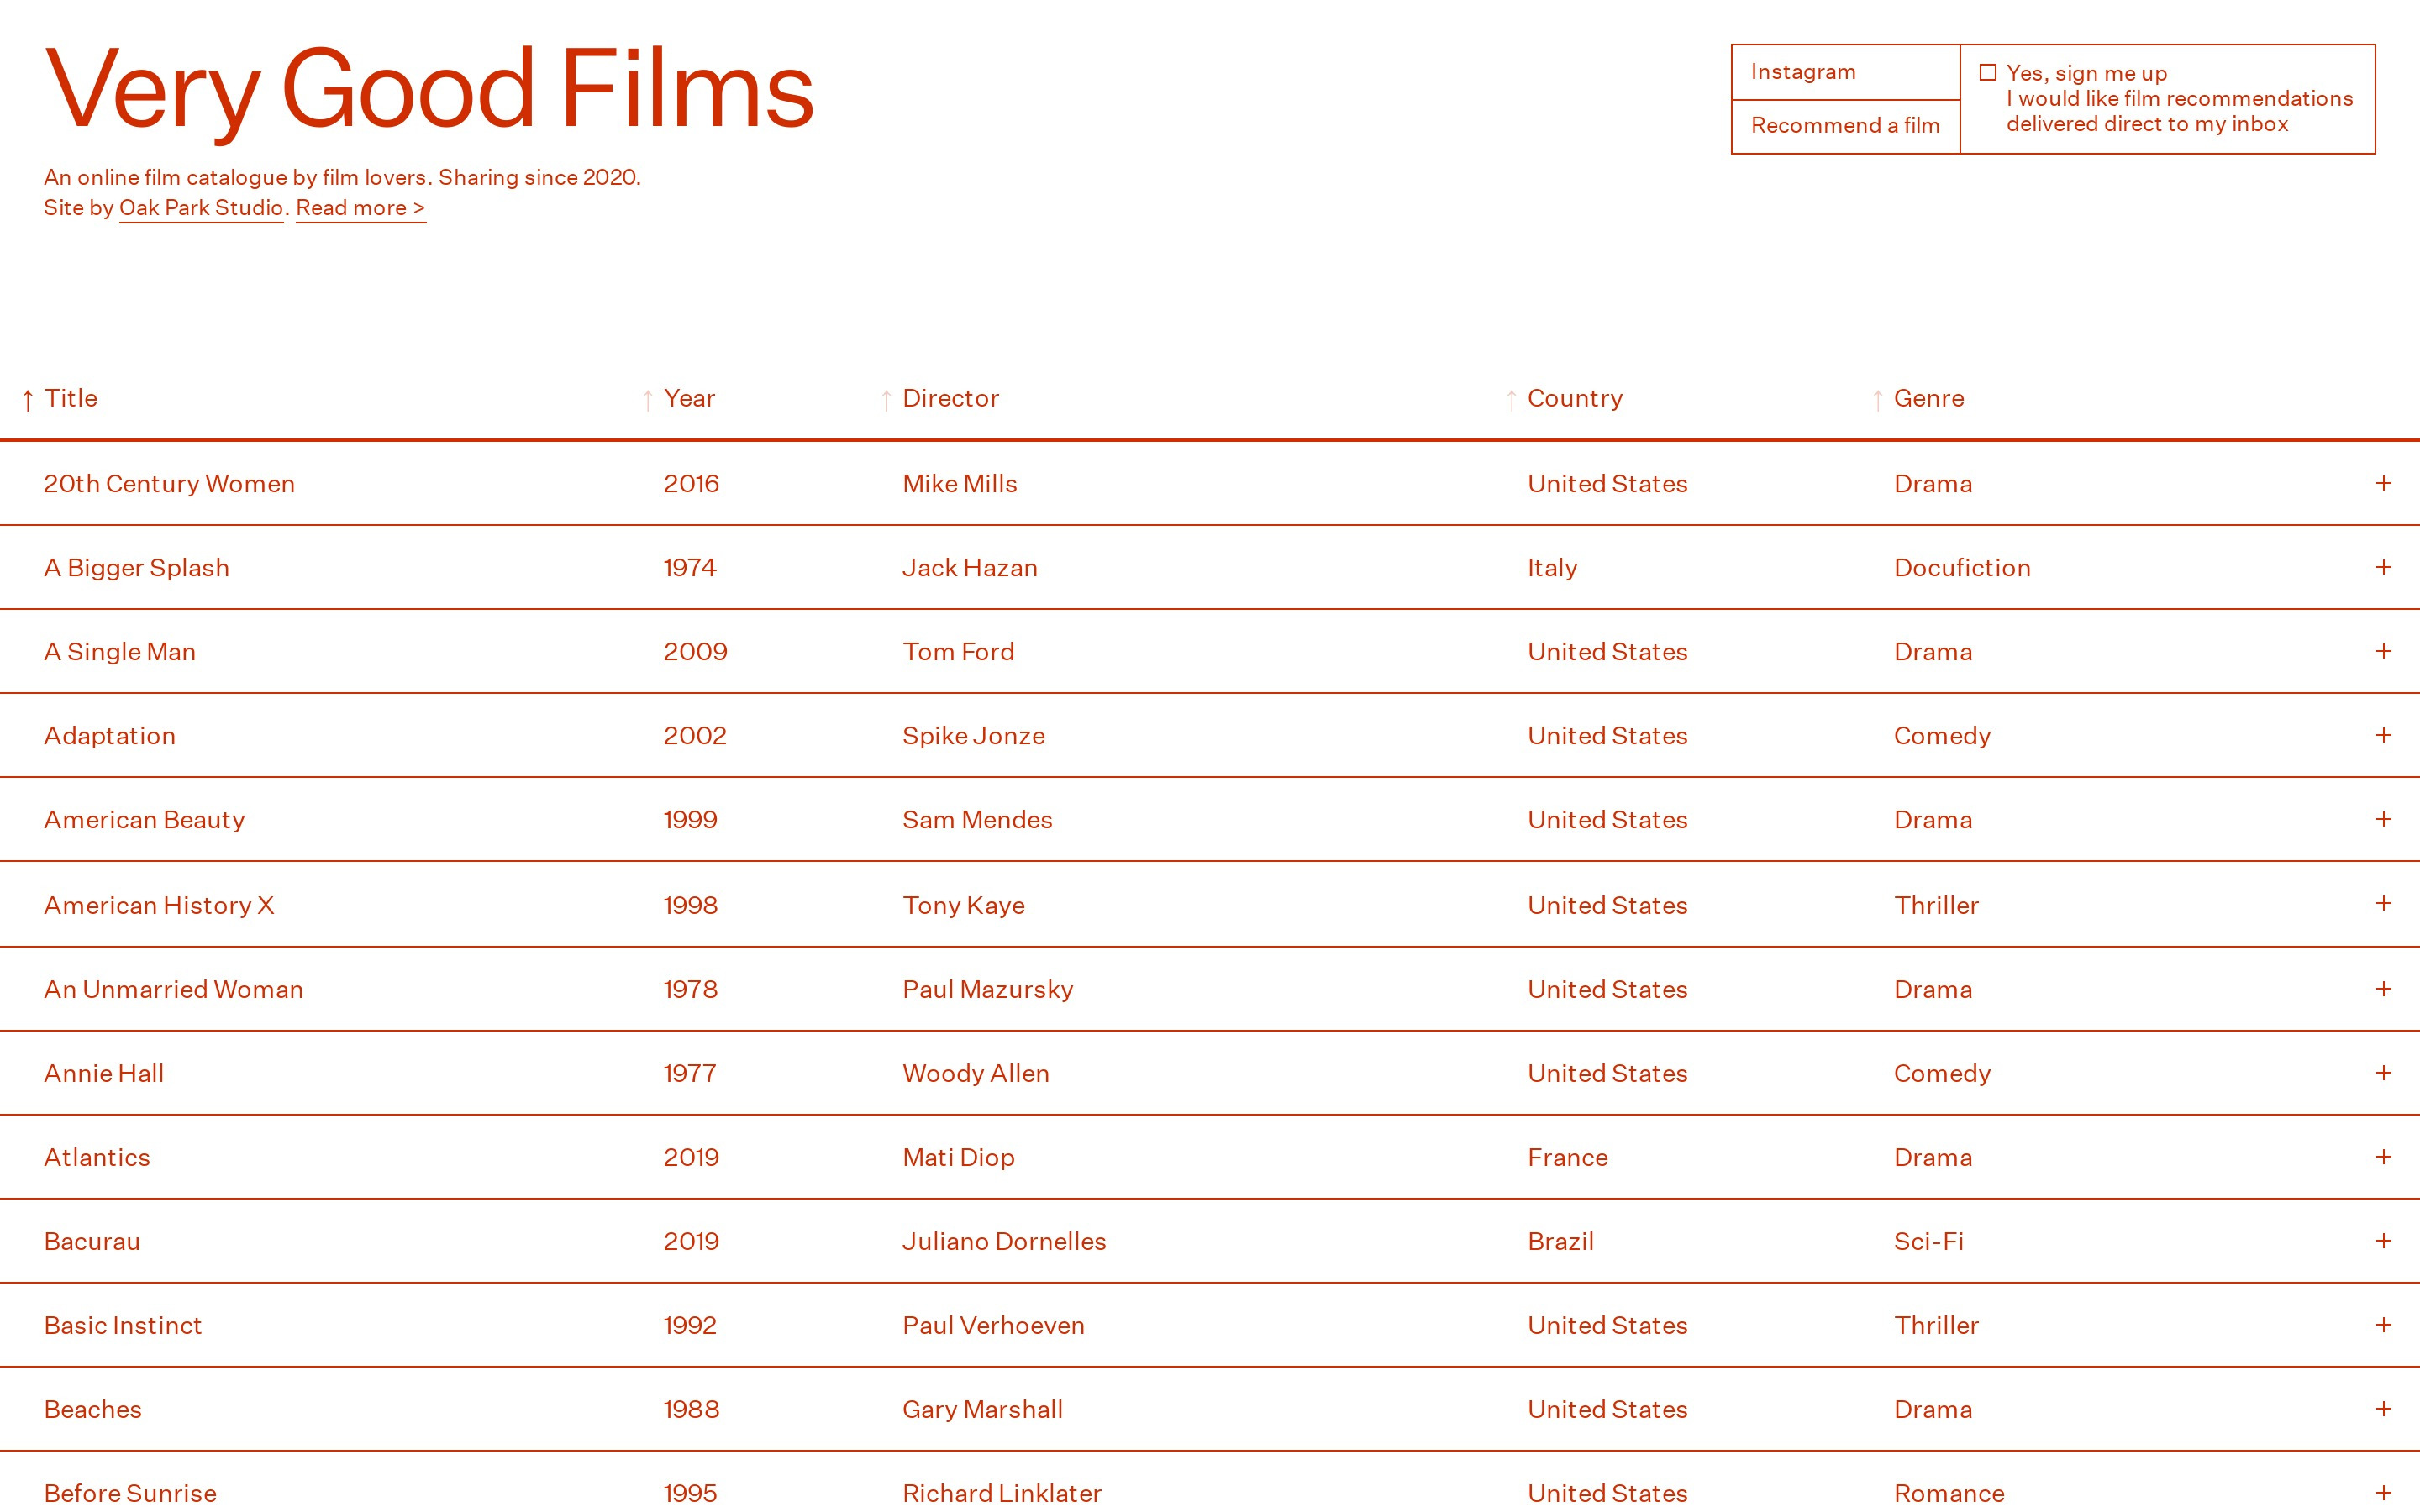Expand American History X row

coord(2383,904)
